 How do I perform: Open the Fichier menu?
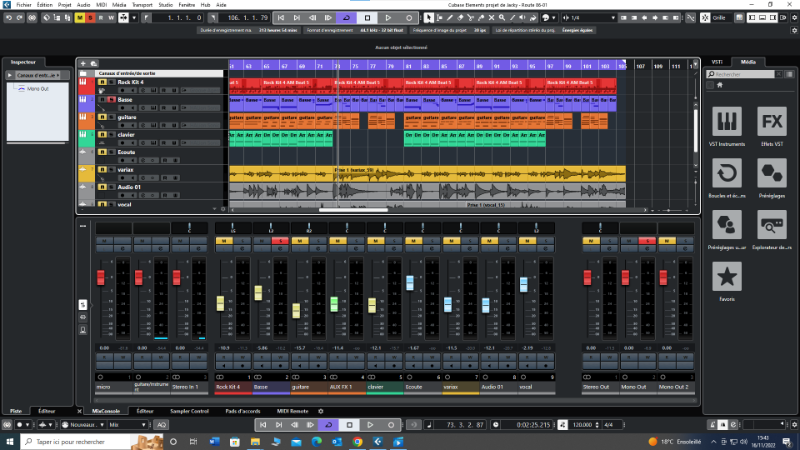click(23, 5)
